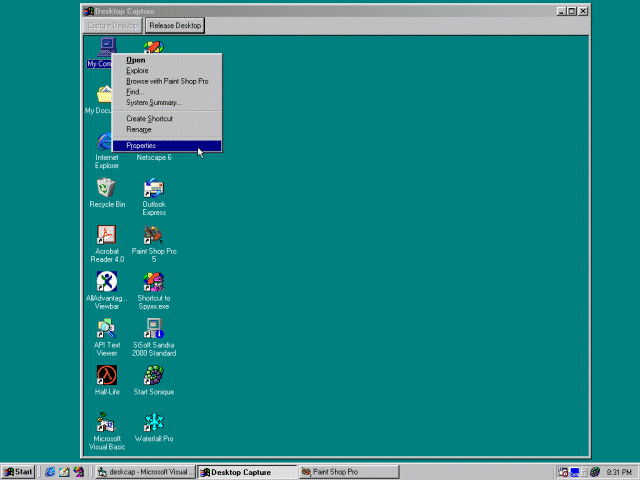Image resolution: width=640 pixels, height=480 pixels.
Task: Click the Half-Life desktop icon
Action: coord(107,376)
